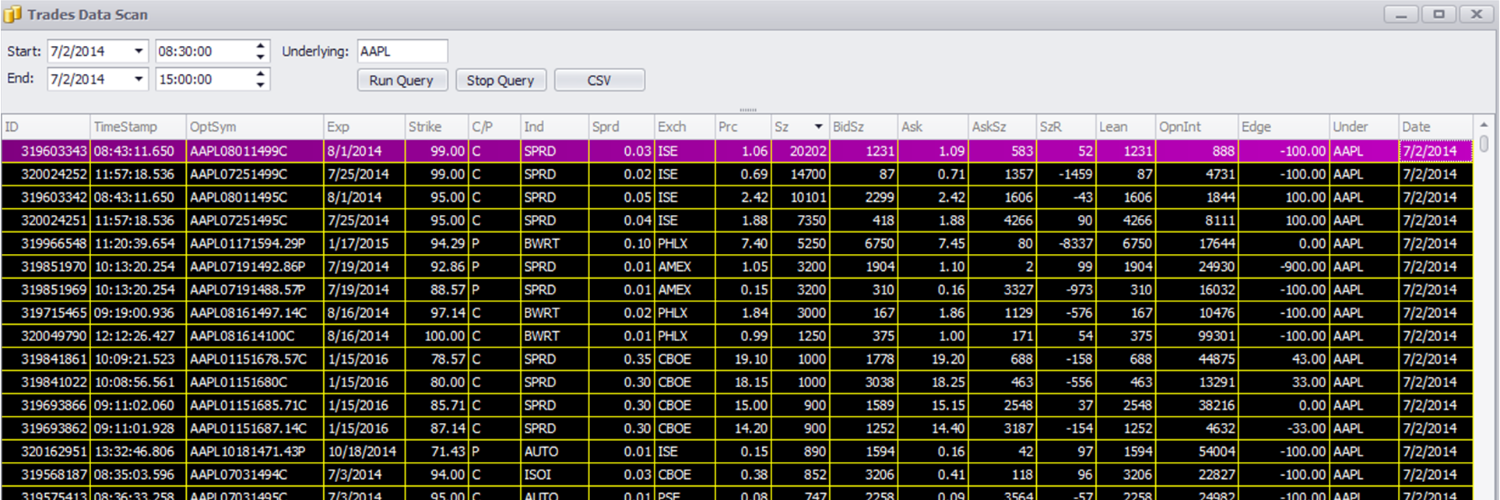
Task: Sort by the Exp column header
Action: pos(363,127)
